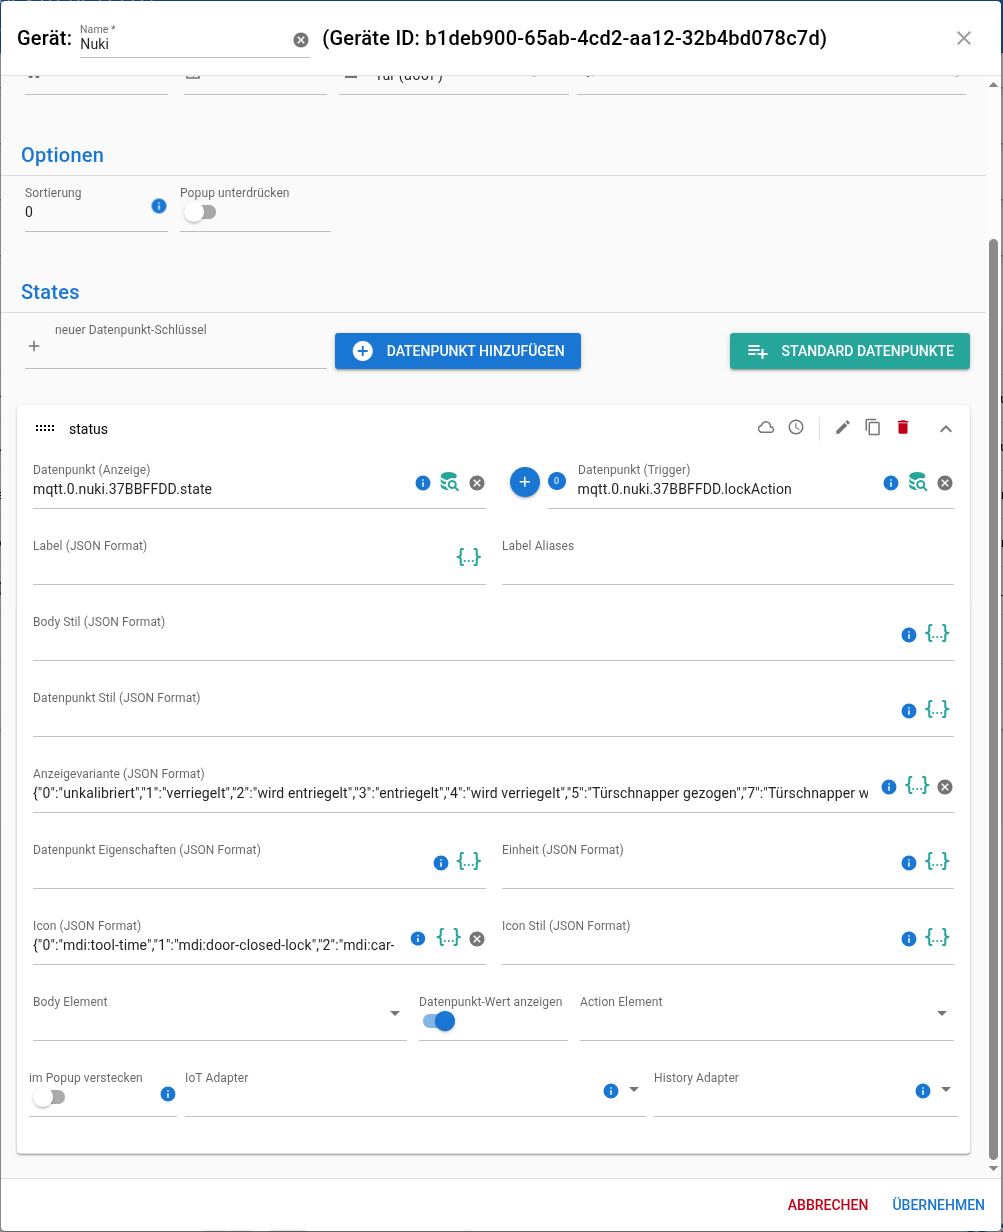
Task: Click the copy icon in status row
Action: point(873,428)
